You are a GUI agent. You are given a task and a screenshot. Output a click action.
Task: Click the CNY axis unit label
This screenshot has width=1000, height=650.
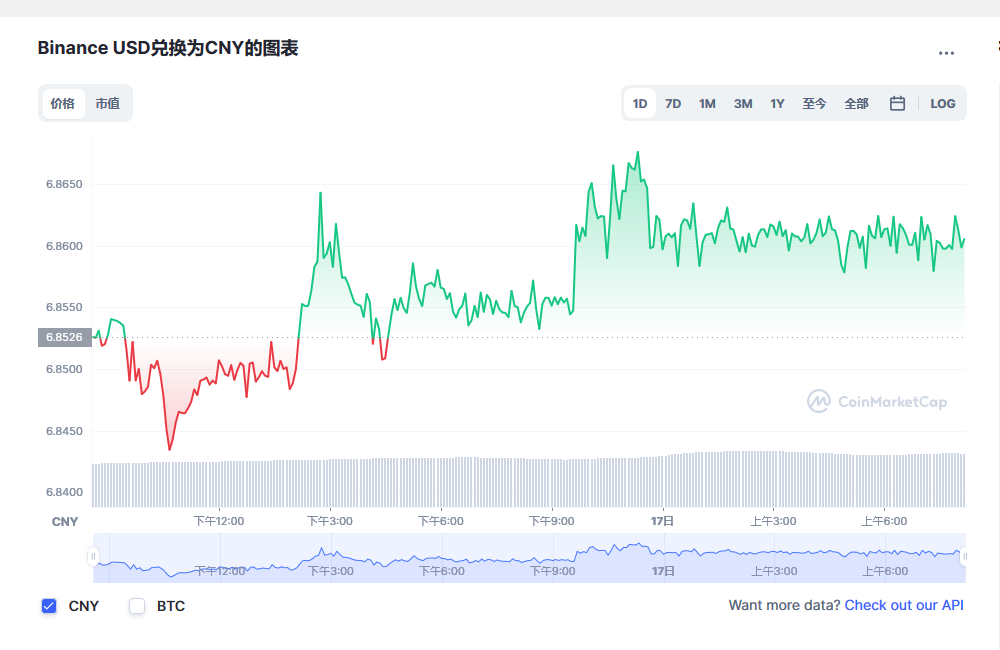[x=64, y=522]
